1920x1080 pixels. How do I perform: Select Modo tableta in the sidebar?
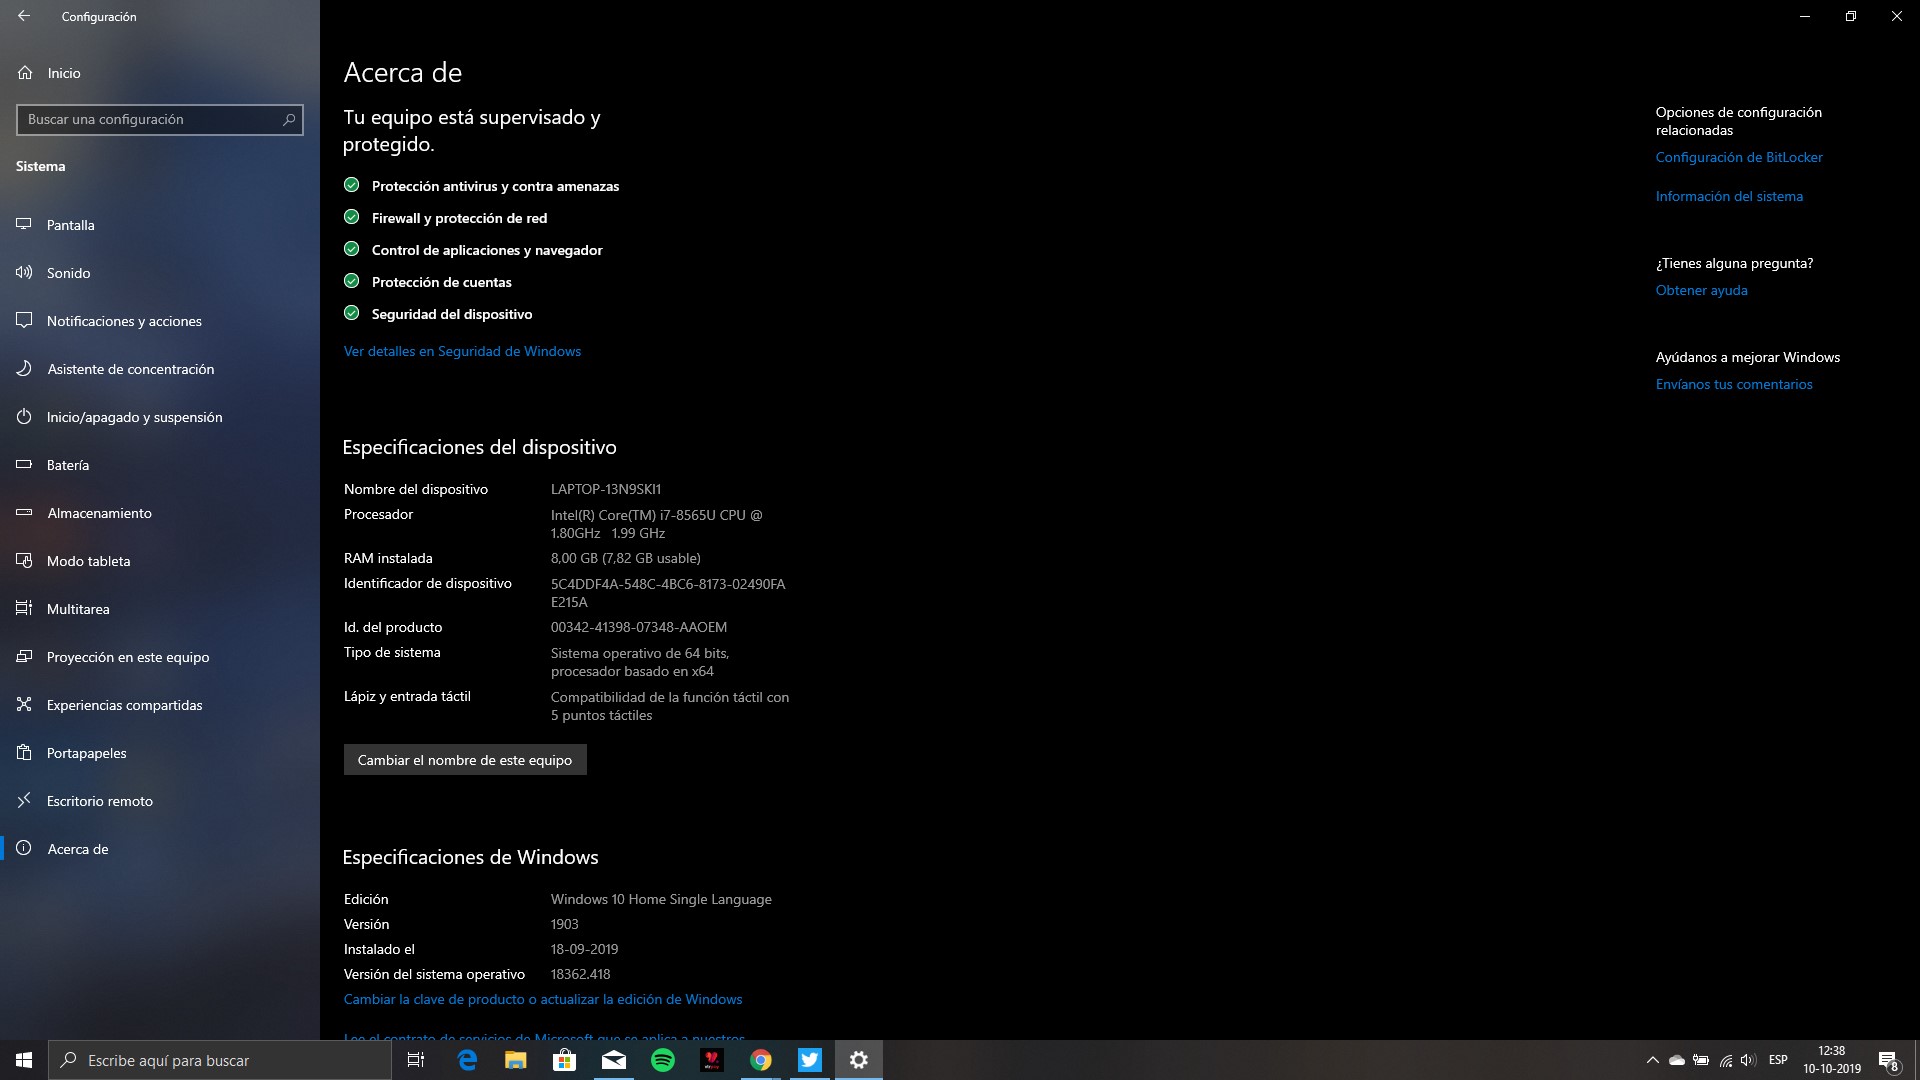point(160,561)
